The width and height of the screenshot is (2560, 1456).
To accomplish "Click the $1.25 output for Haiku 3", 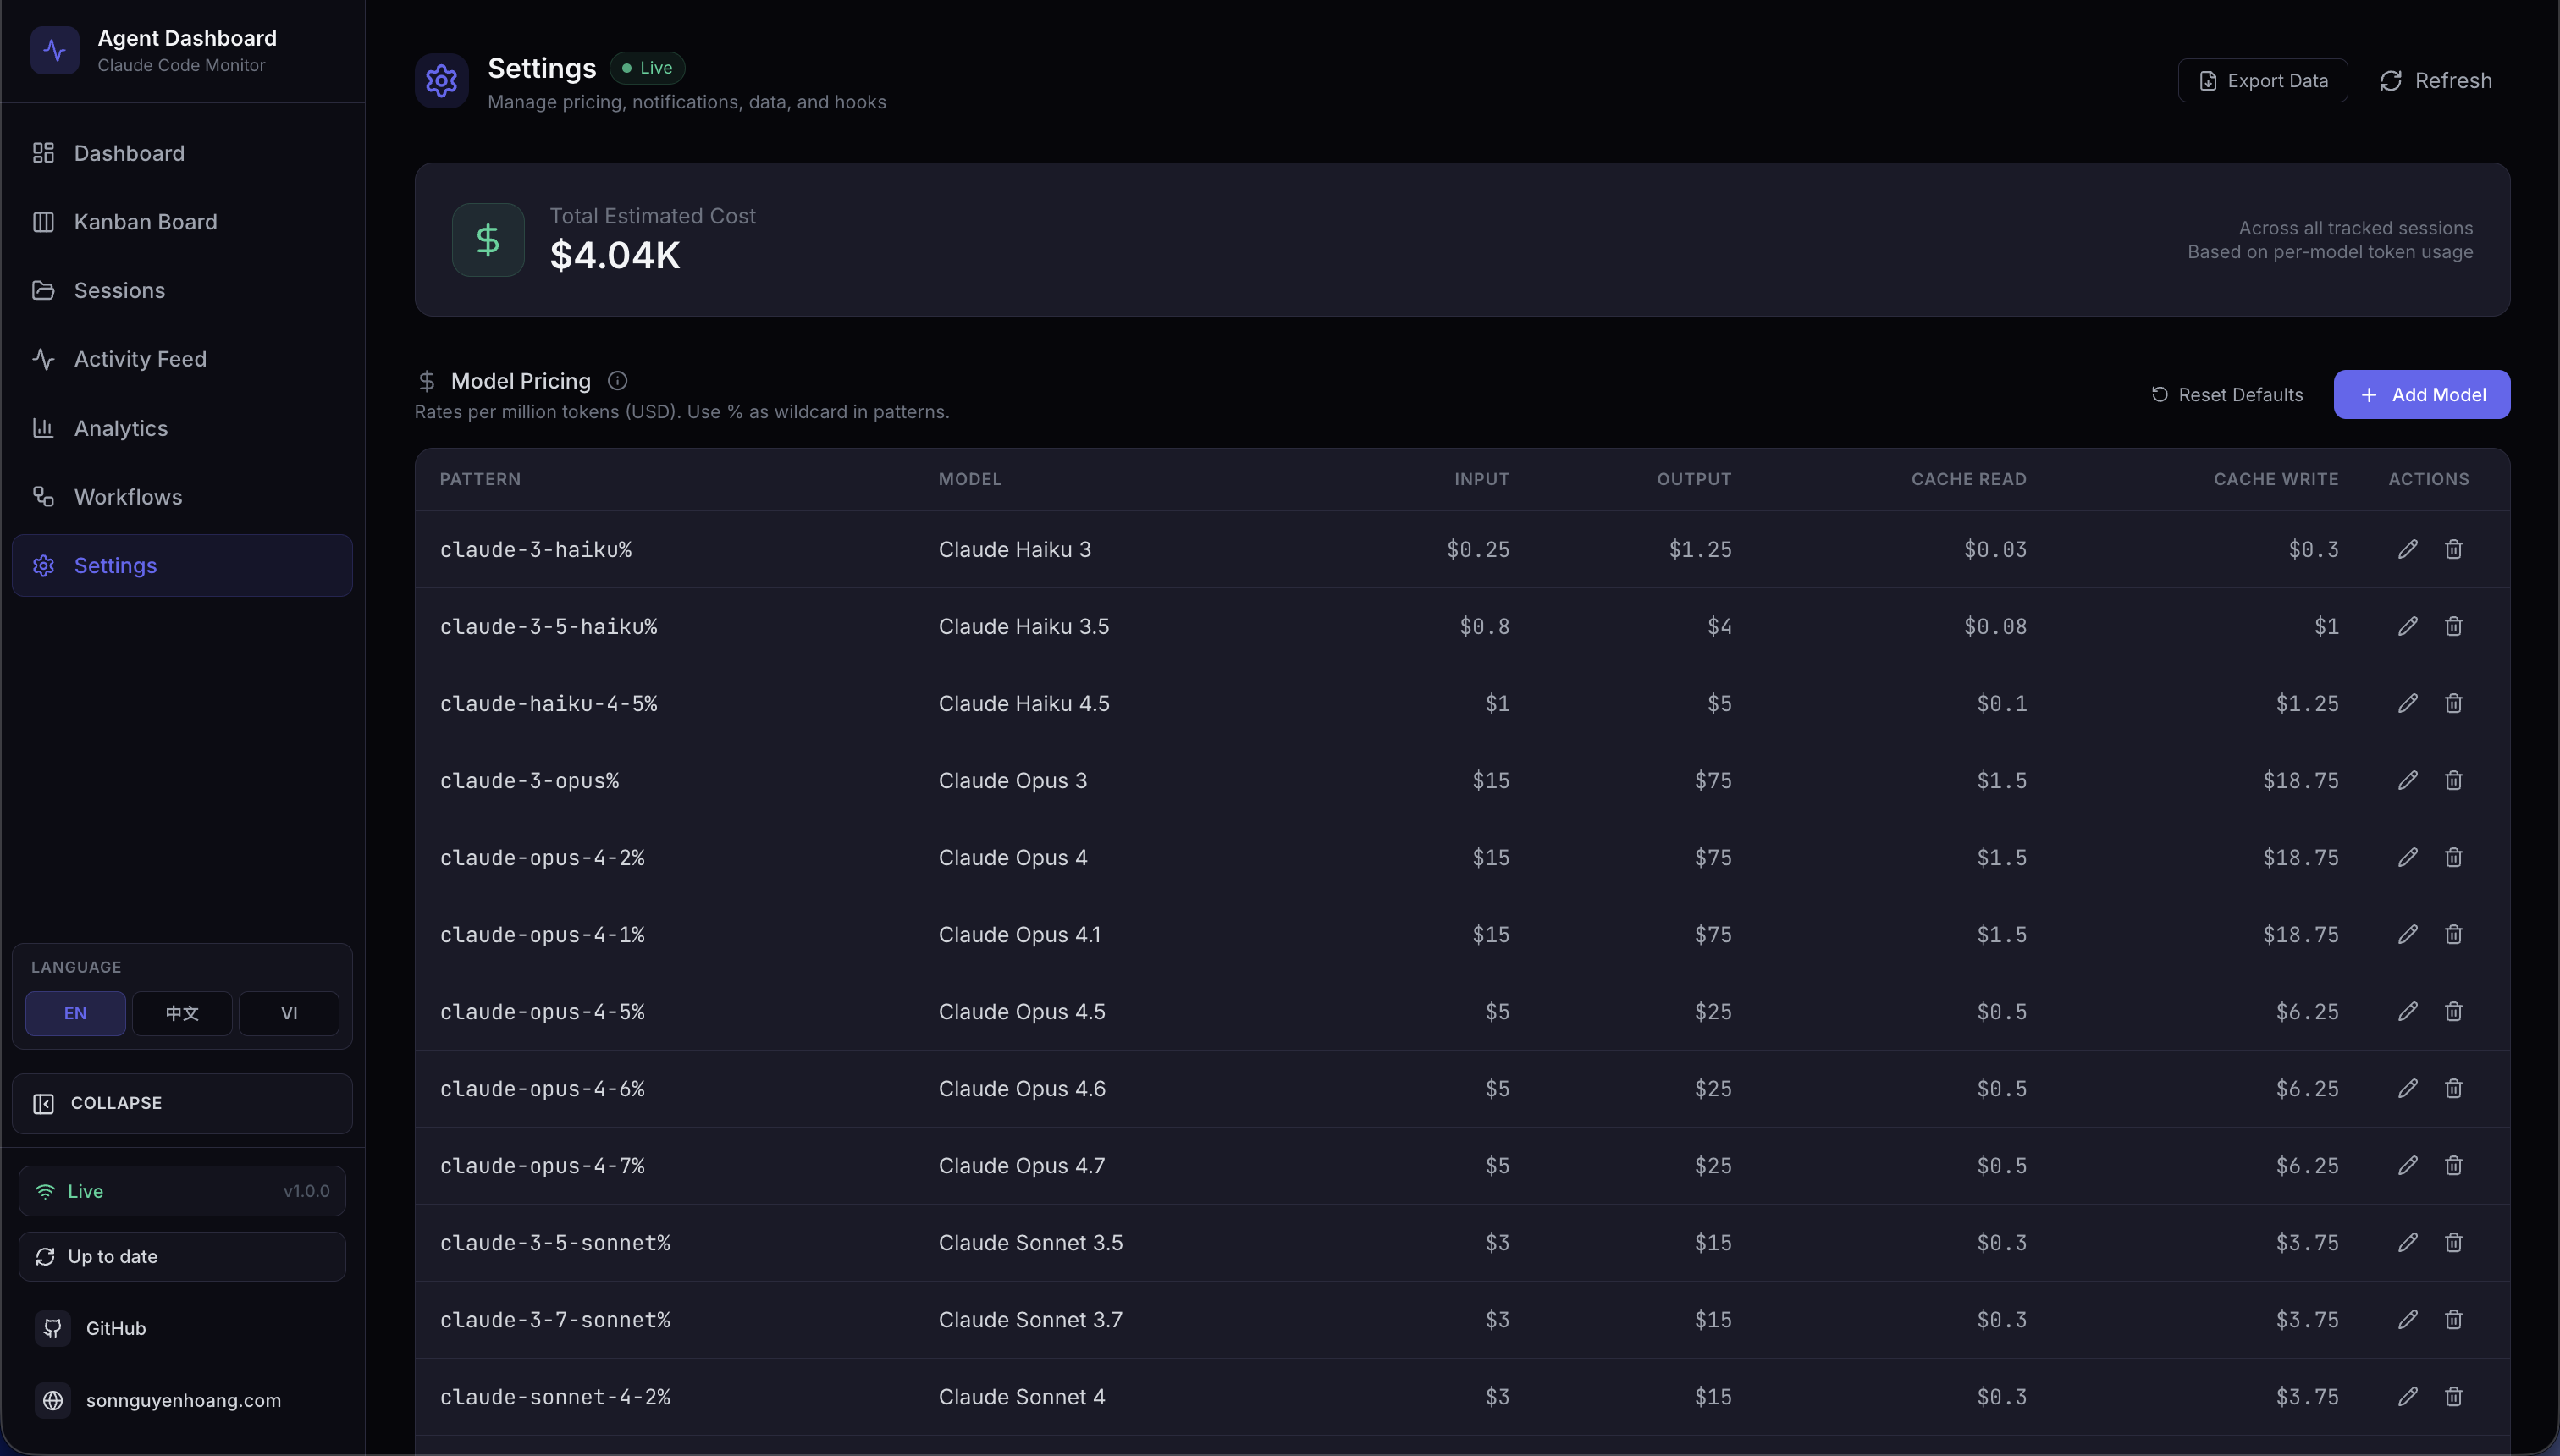I will (1700, 549).
